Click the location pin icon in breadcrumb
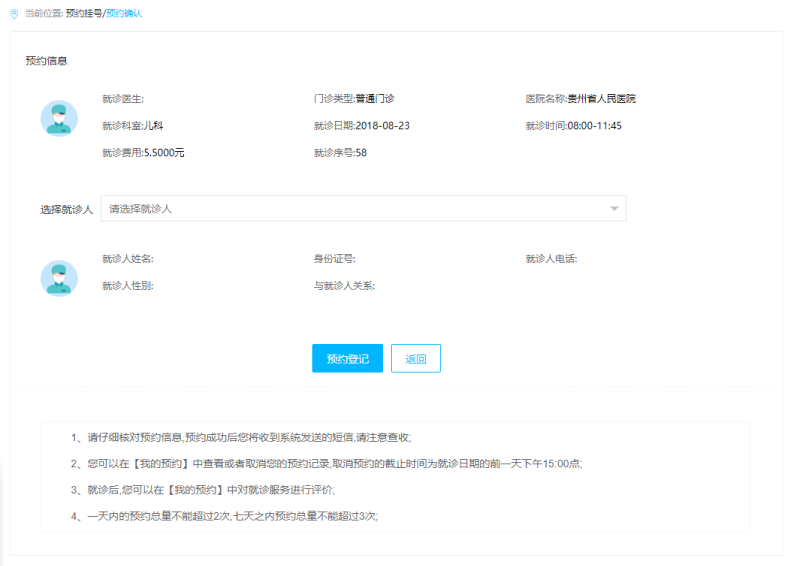Screen dimensions: 794x566 pos(14,13)
